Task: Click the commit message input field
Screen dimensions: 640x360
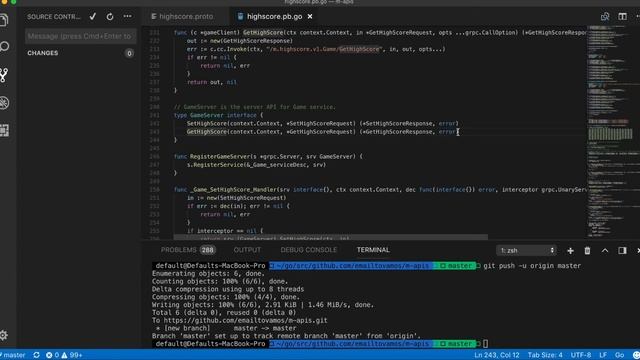Action: click(x=80, y=36)
